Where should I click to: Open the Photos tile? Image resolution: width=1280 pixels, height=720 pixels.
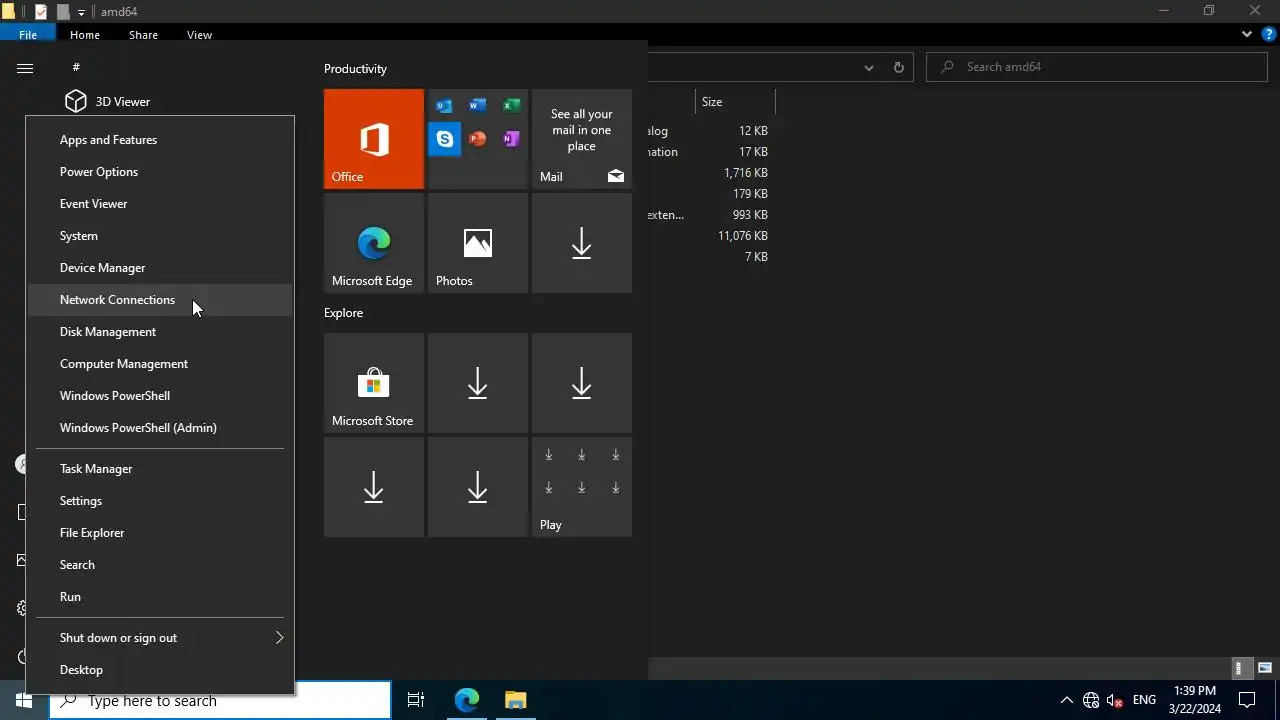(478, 243)
